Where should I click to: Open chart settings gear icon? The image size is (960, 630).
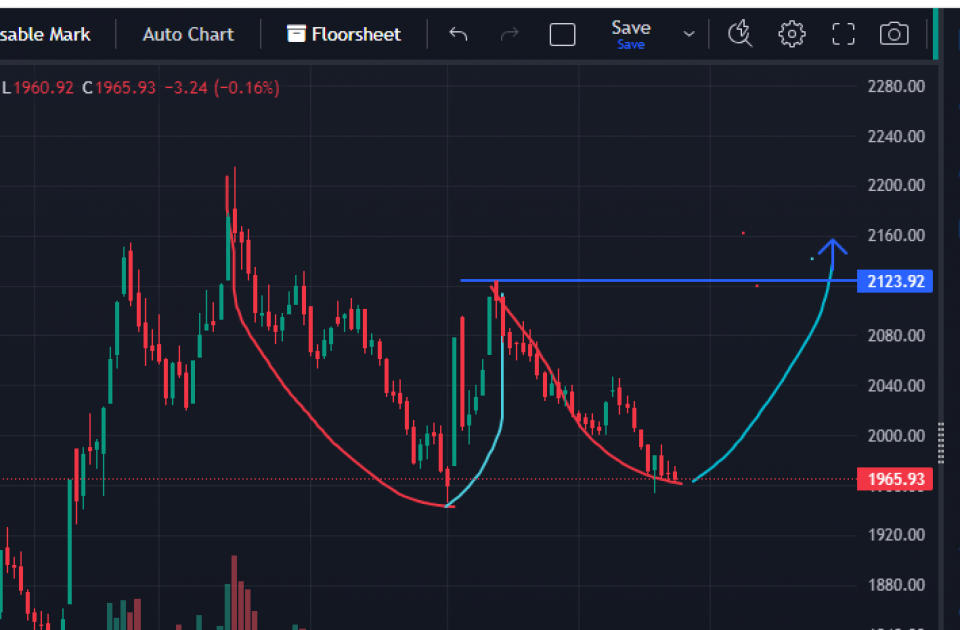(x=792, y=34)
